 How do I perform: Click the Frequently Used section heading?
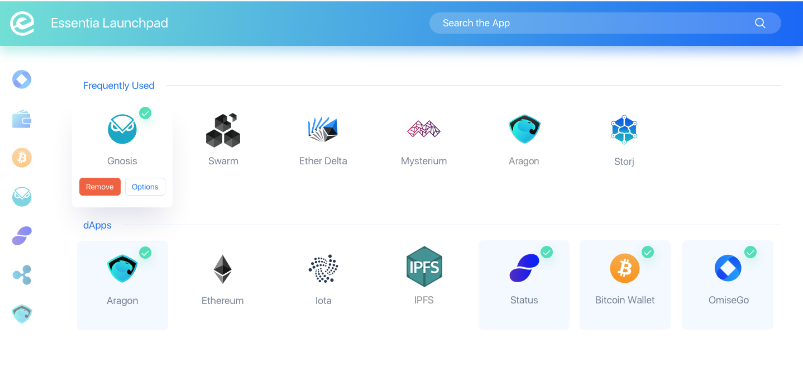[119, 86]
